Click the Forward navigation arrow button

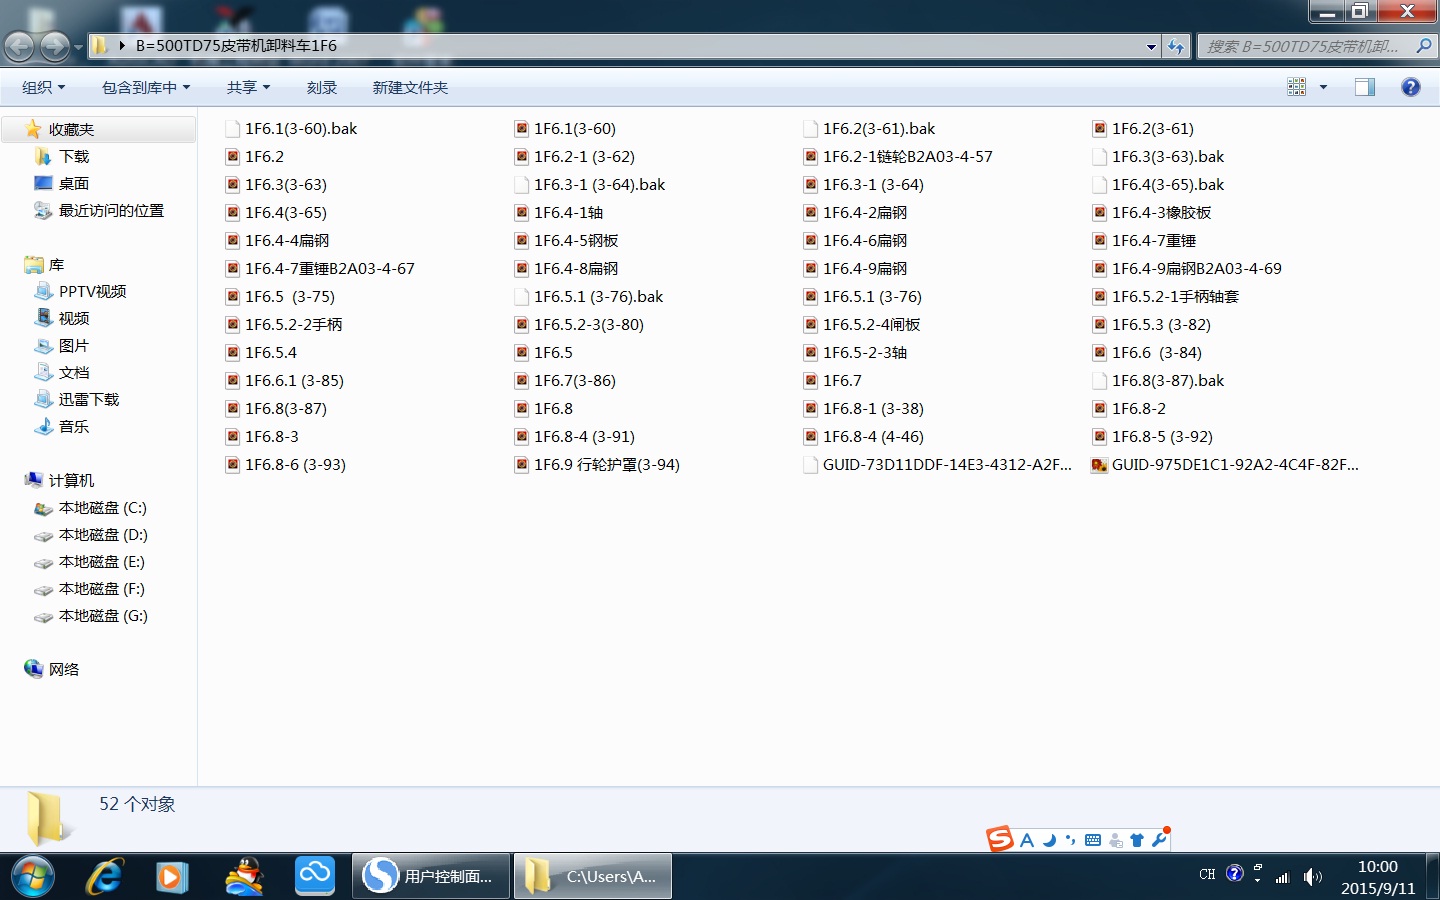point(55,46)
